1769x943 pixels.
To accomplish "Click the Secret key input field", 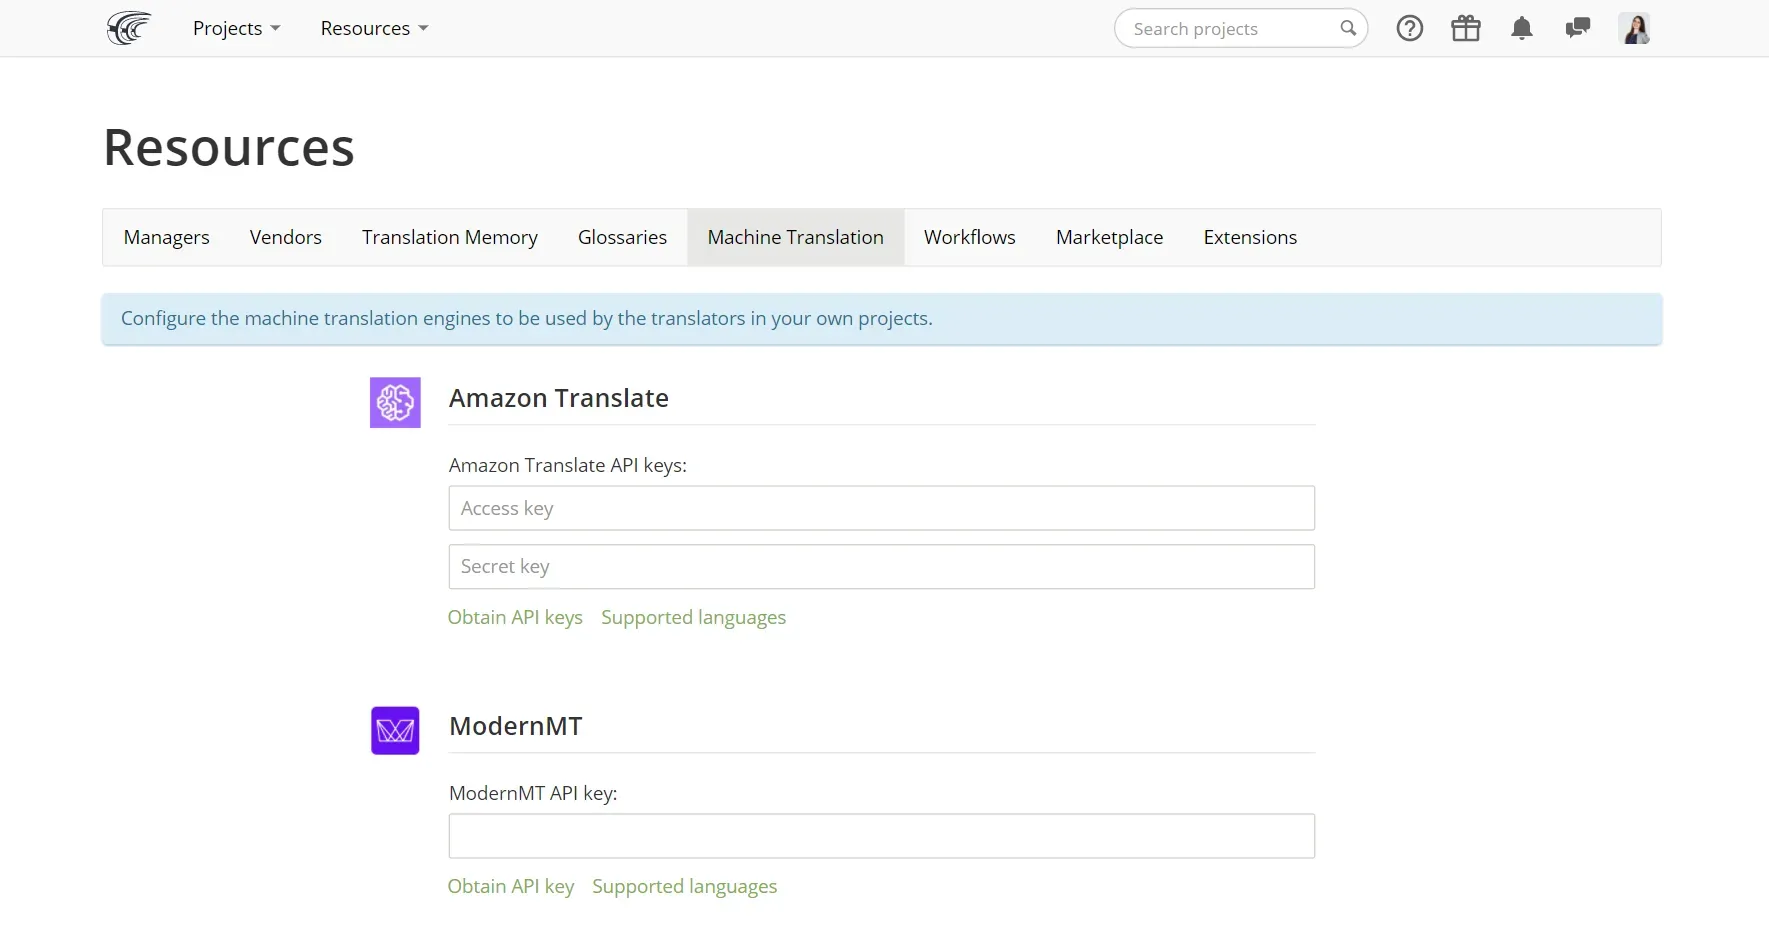I will pos(881,567).
